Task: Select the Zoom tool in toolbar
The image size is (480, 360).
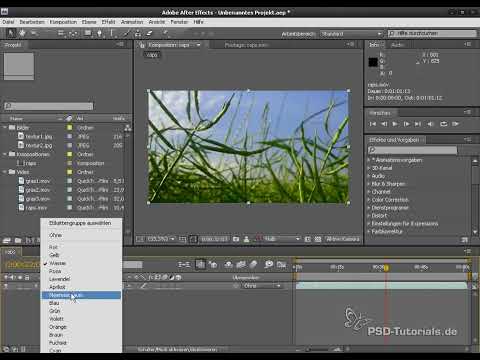Action: click(33, 33)
